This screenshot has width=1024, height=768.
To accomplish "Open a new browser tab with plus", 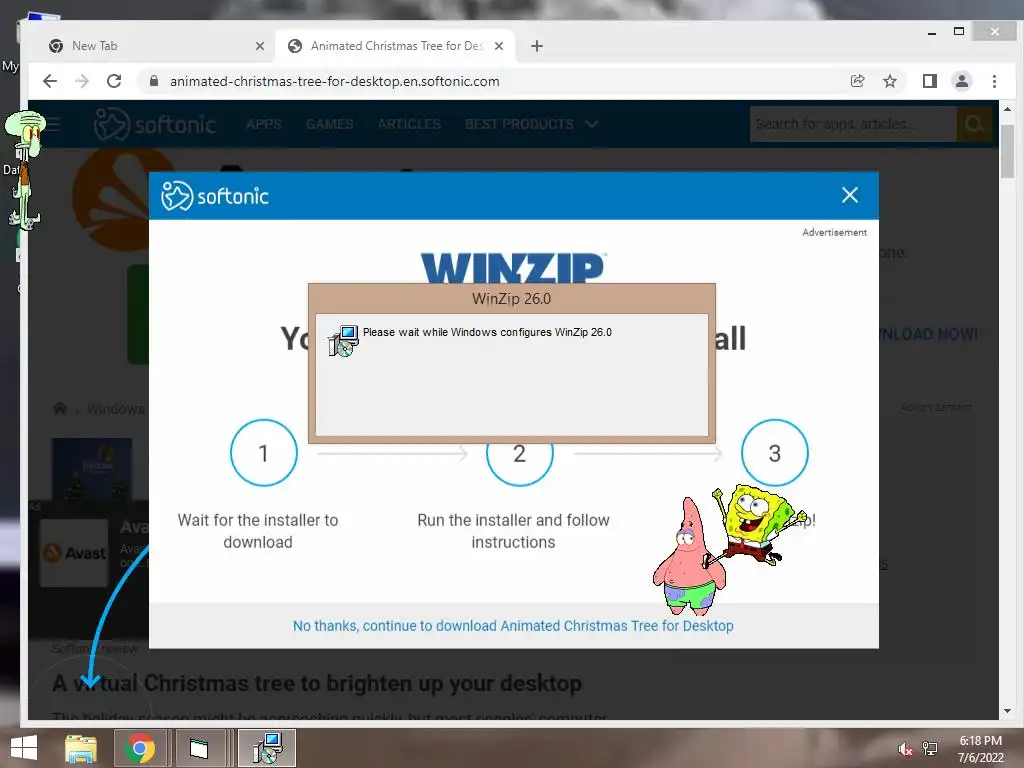I will (x=537, y=46).
